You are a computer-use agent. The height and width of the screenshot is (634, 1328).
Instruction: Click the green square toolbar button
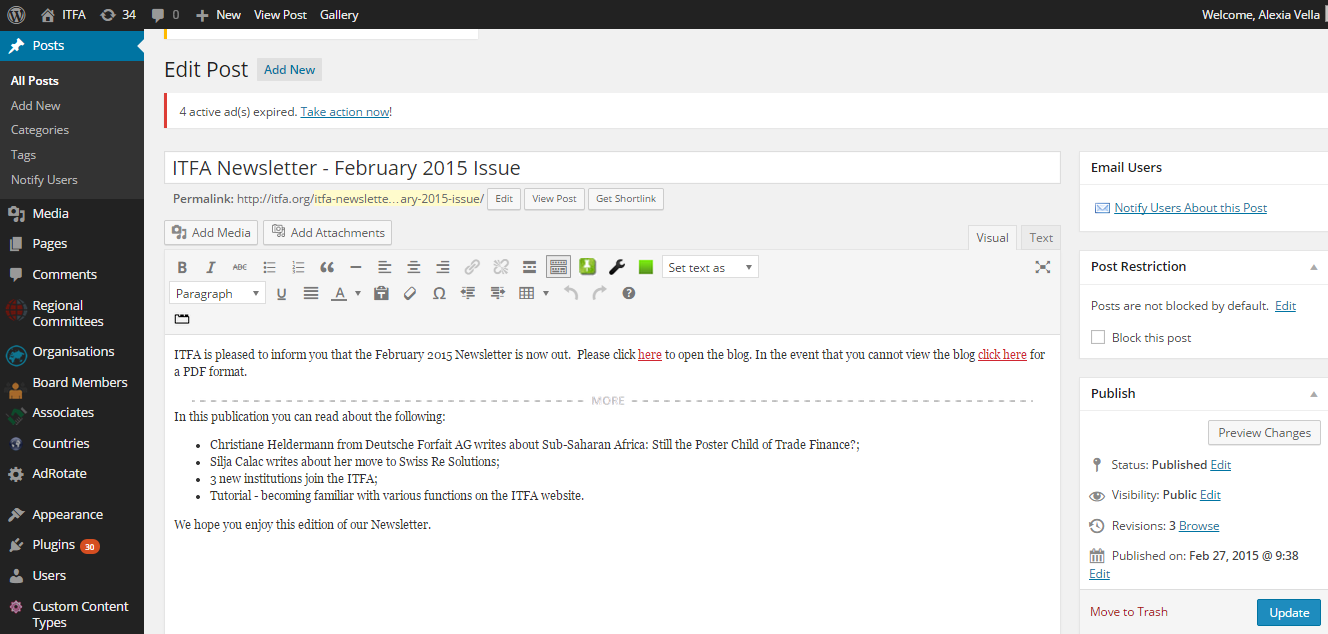[x=646, y=267]
